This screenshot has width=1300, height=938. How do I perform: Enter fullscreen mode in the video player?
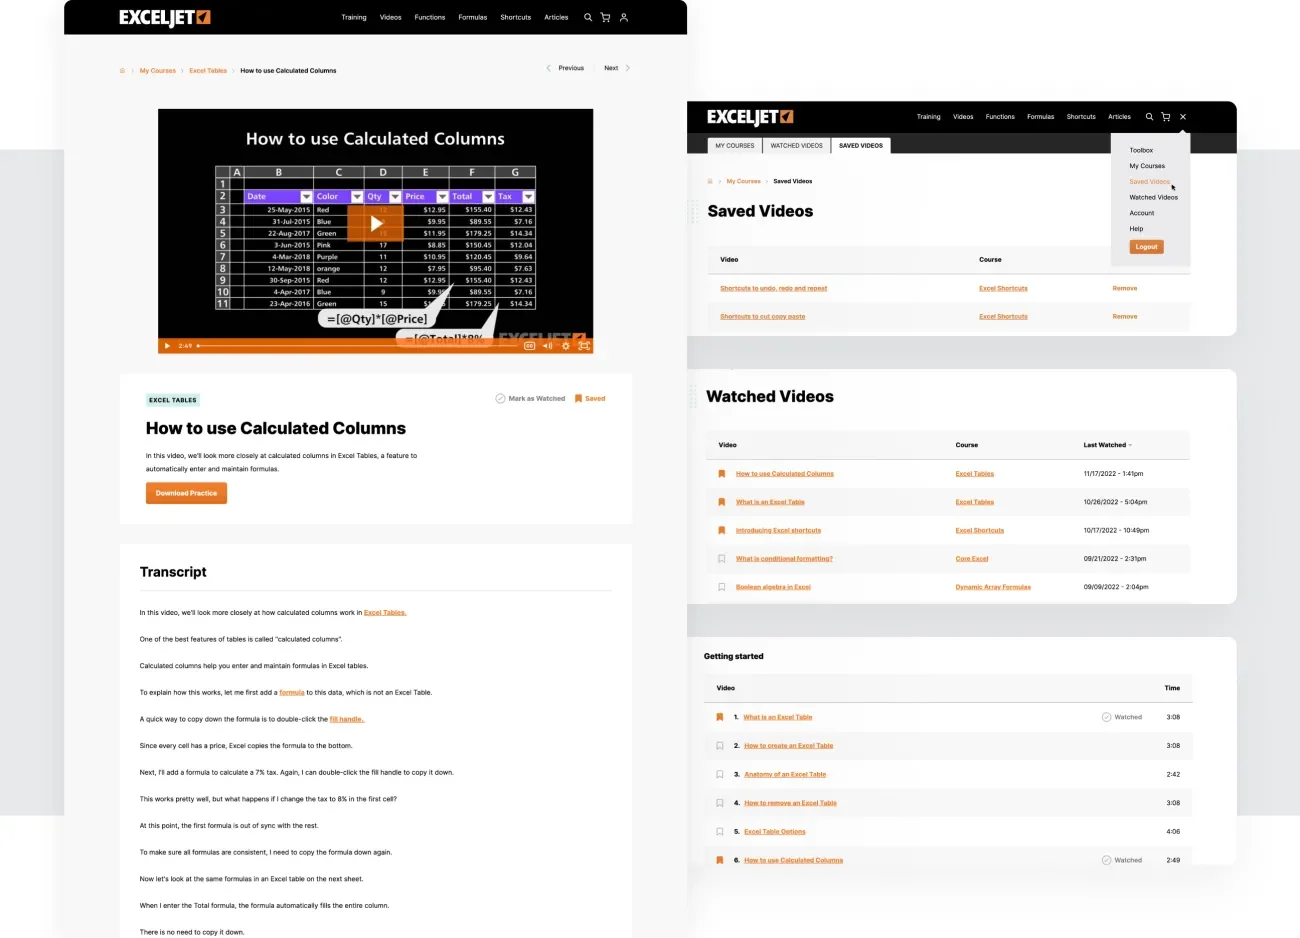(x=584, y=346)
